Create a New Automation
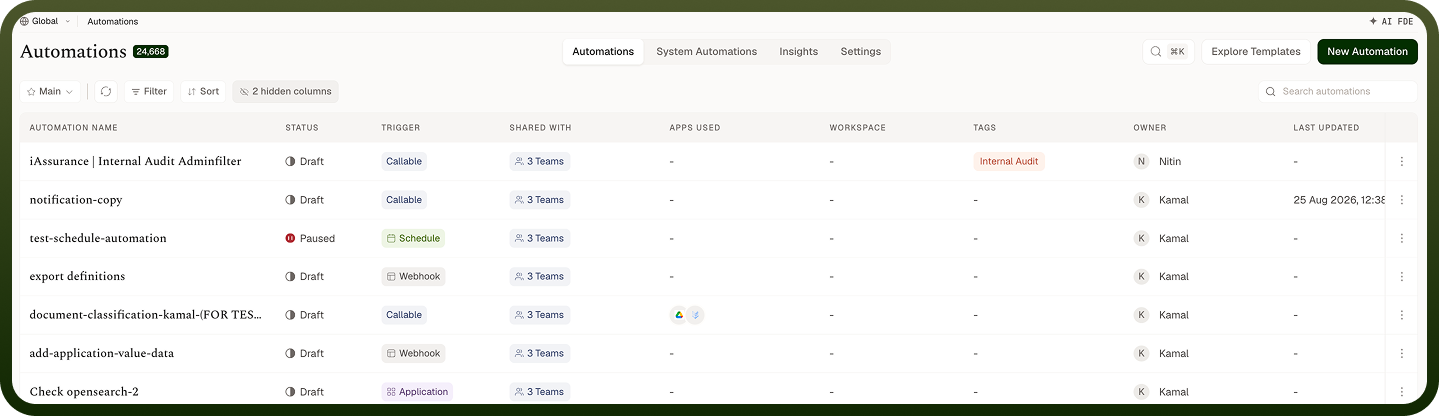The image size is (1439, 416). (1367, 52)
